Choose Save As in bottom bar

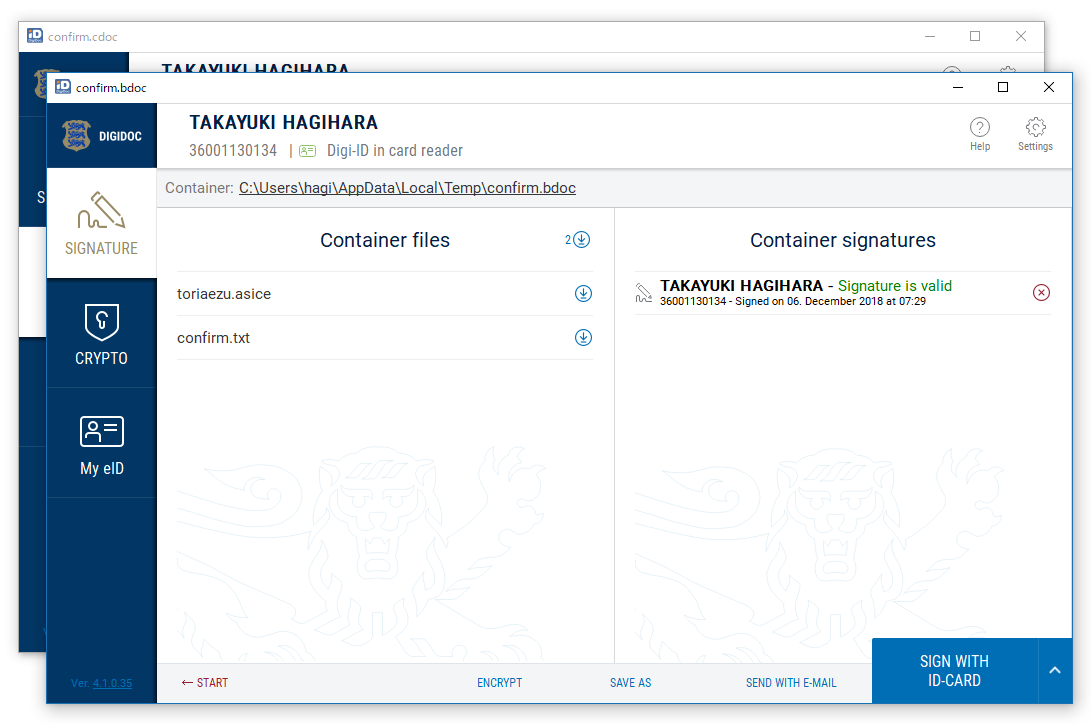click(630, 683)
